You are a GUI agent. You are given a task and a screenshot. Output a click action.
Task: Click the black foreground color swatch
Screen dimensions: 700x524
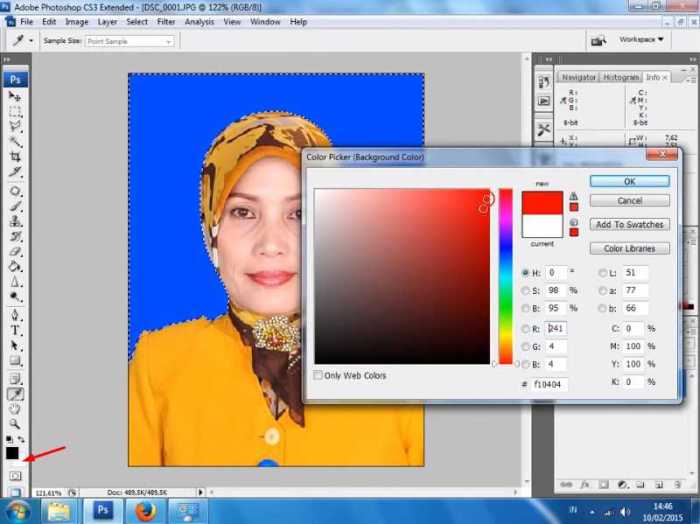(12, 453)
